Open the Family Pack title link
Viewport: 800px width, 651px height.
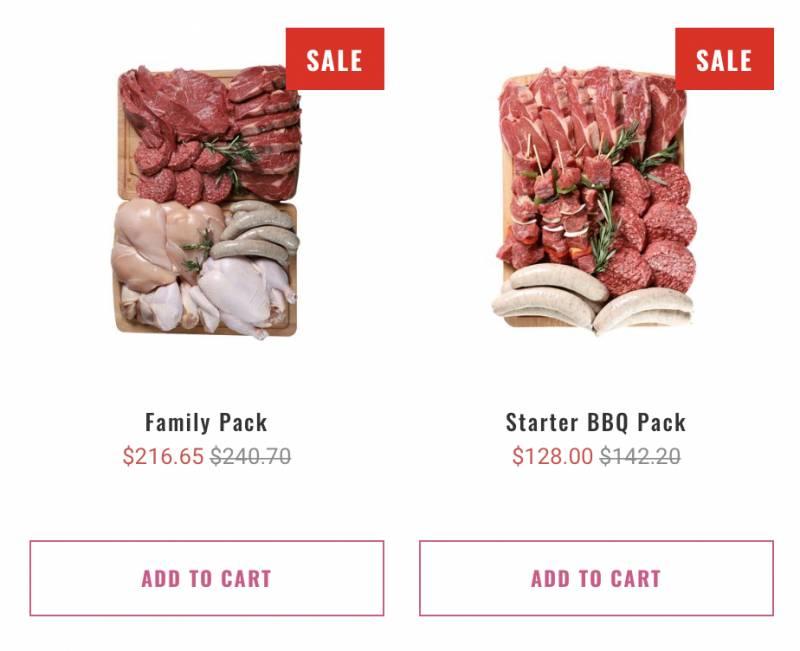pos(206,422)
